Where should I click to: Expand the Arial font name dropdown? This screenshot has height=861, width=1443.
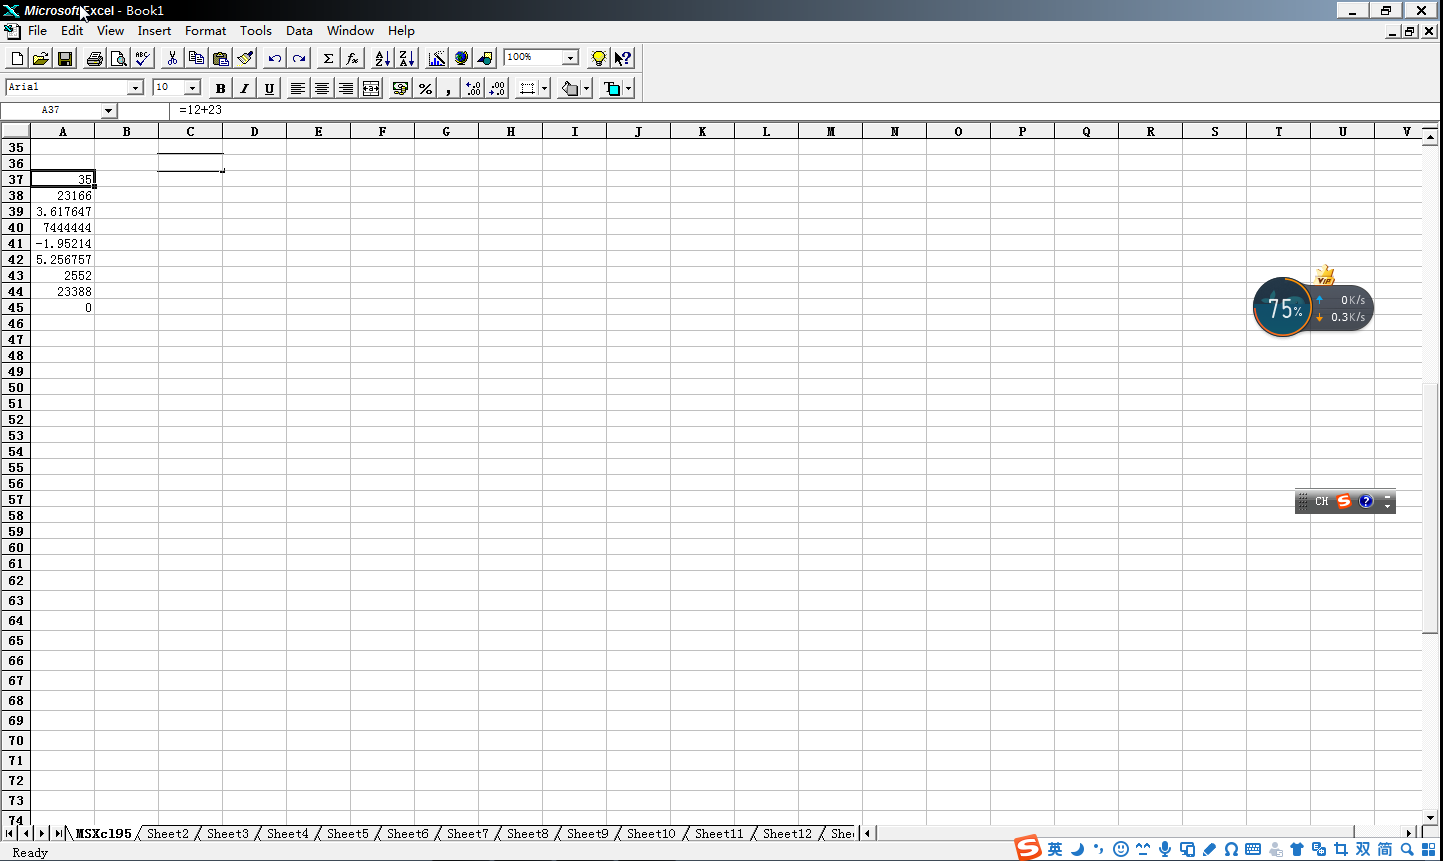[135, 88]
